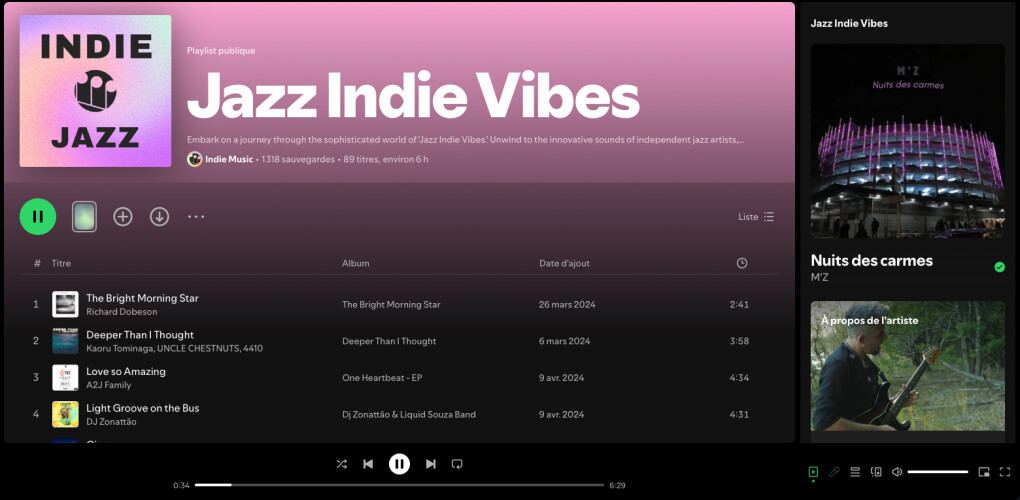This screenshot has height=500, width=1020.
Task: Open the A2J Family artist link
Action: pyautogui.click(x=109, y=385)
